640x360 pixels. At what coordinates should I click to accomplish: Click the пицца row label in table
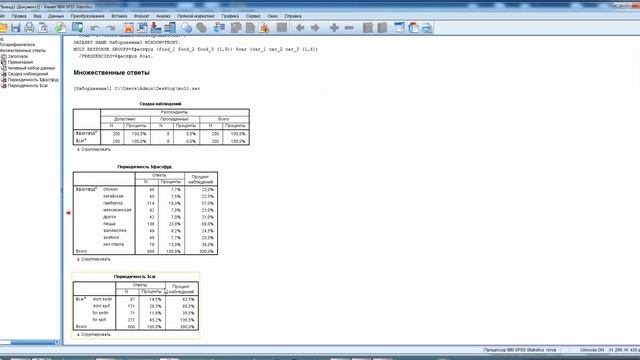pos(109,224)
